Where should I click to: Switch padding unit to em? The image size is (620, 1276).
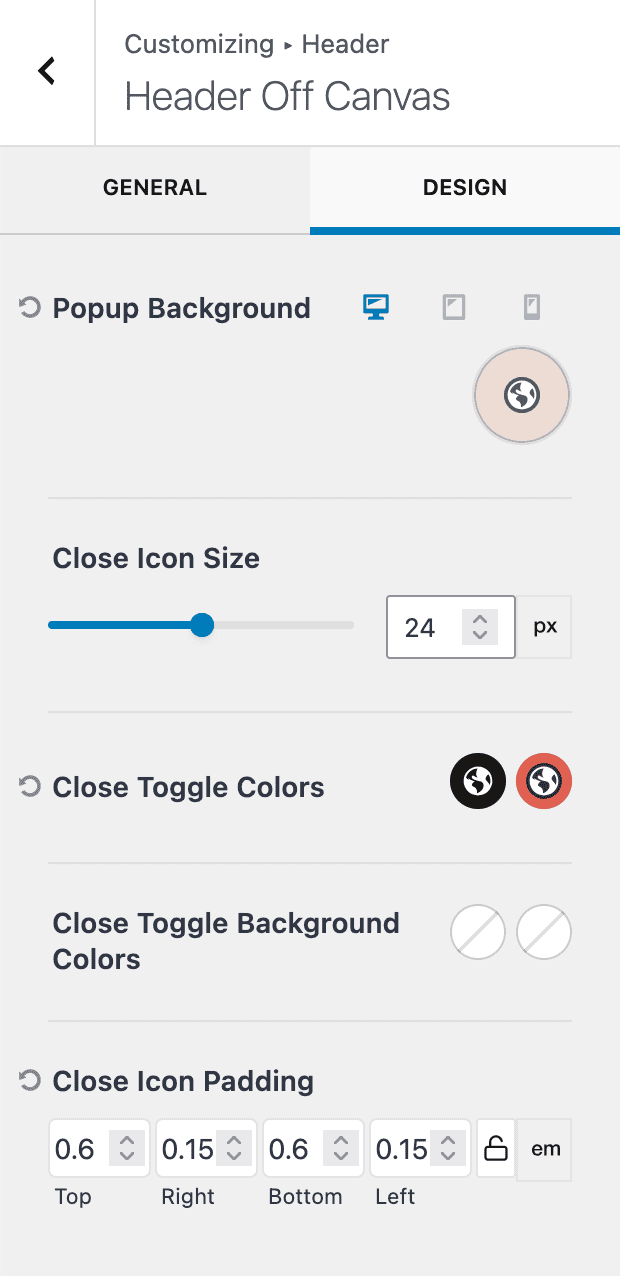pyautogui.click(x=544, y=1149)
